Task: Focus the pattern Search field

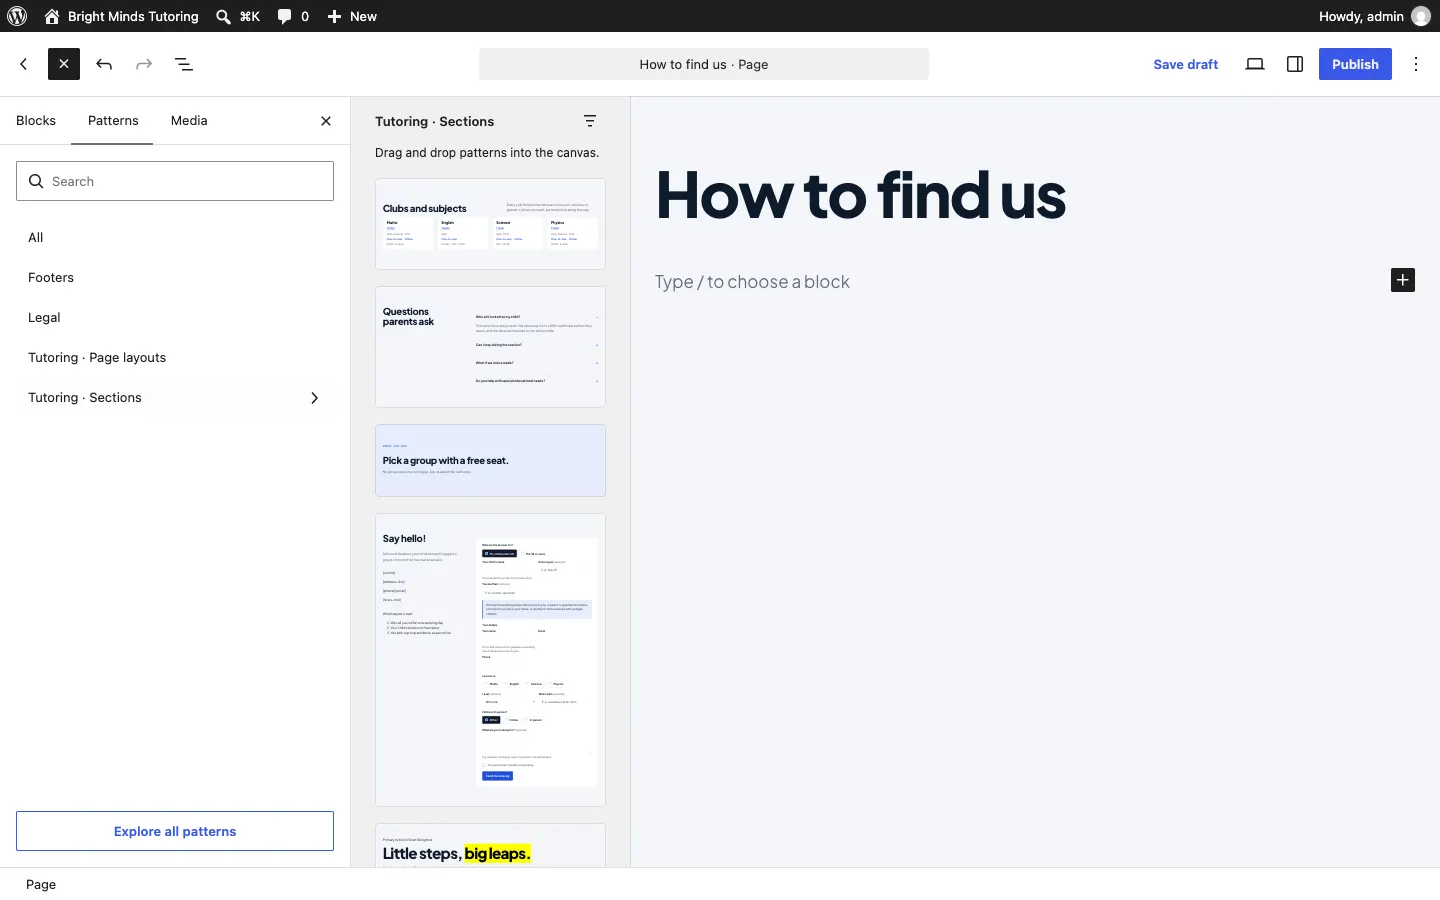Action: click(175, 181)
